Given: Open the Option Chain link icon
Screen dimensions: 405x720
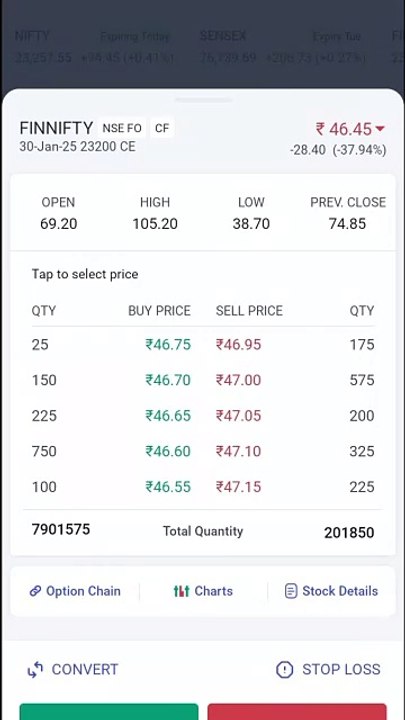Looking at the screenshot, I should coord(35,591).
